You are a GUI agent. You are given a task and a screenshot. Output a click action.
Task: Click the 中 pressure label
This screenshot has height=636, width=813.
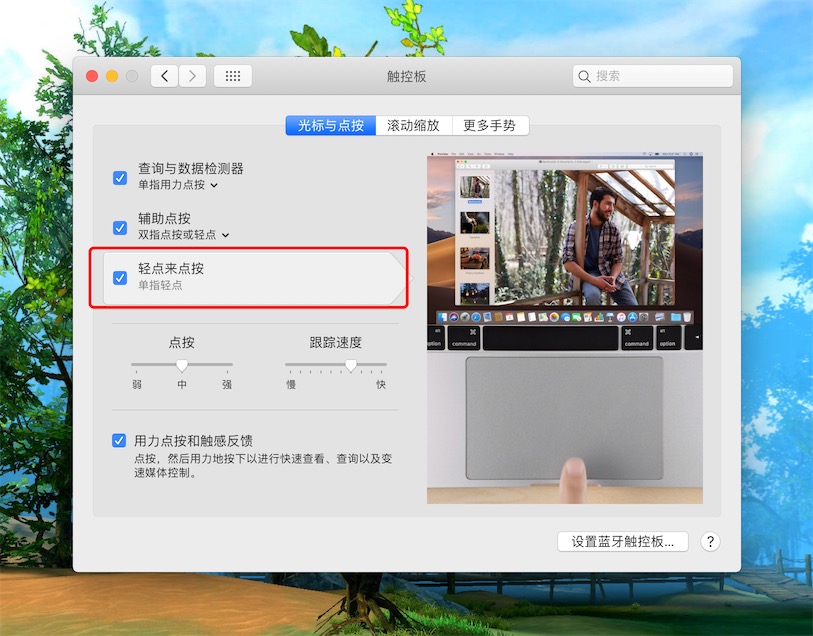click(x=182, y=384)
